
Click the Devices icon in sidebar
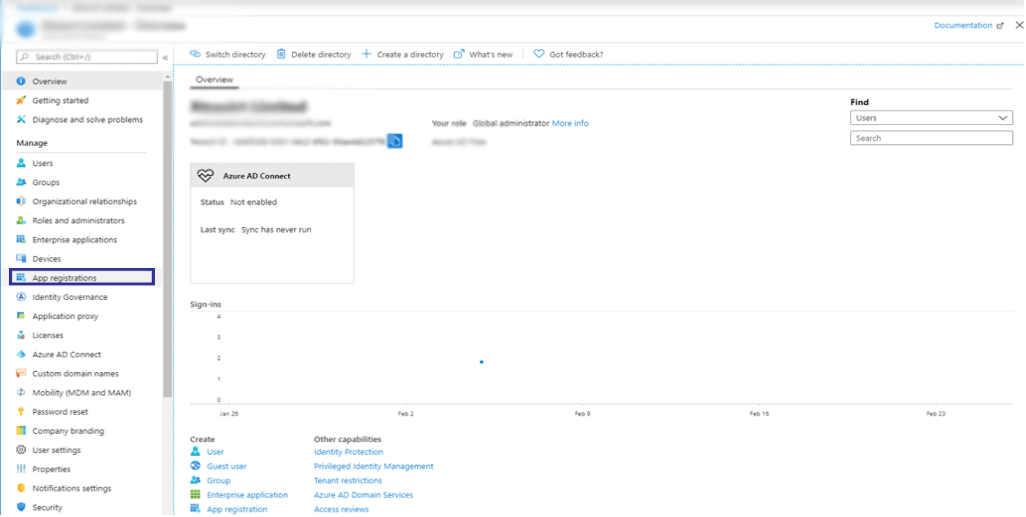click(x=21, y=258)
